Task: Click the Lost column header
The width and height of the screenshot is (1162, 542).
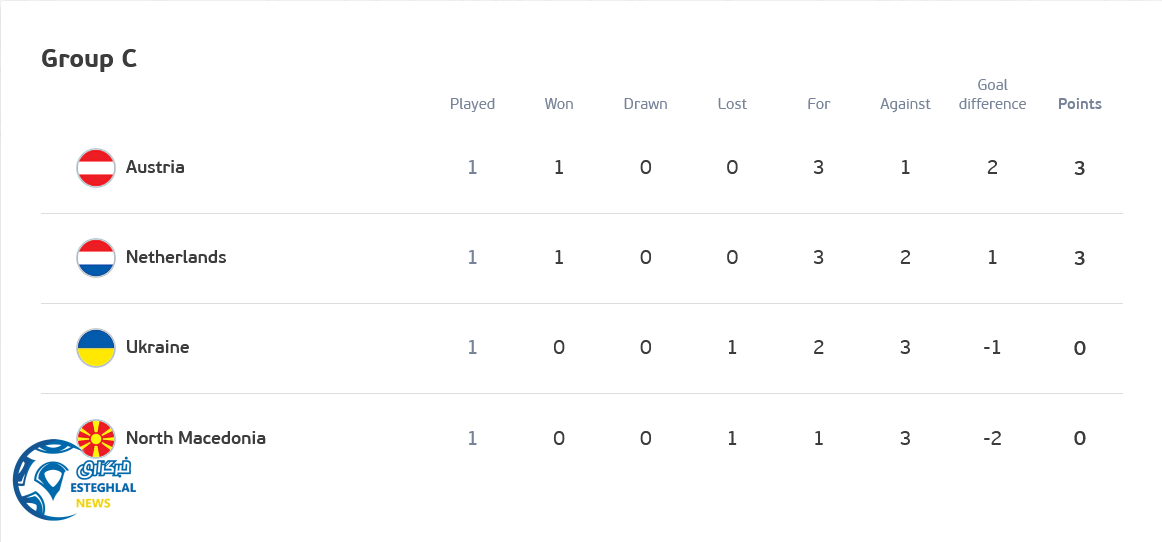Action: point(732,104)
